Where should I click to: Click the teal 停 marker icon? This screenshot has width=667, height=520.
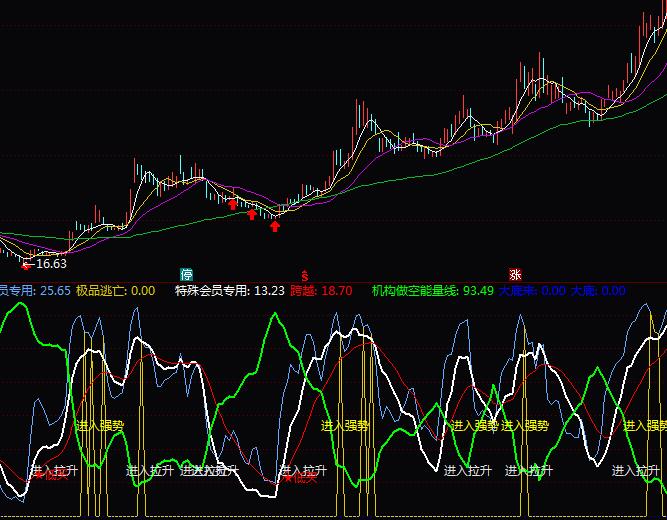(x=186, y=274)
